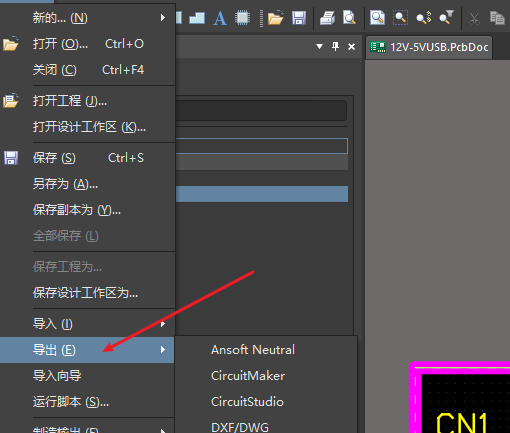Click the zoom selected area icon

(x=400, y=18)
